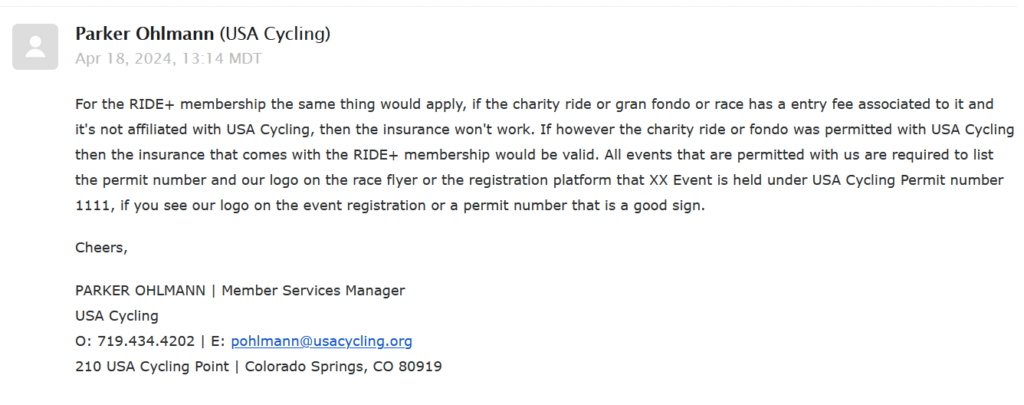
Task: Click the gray sender avatar placeholder icon
Action: (x=35, y=47)
